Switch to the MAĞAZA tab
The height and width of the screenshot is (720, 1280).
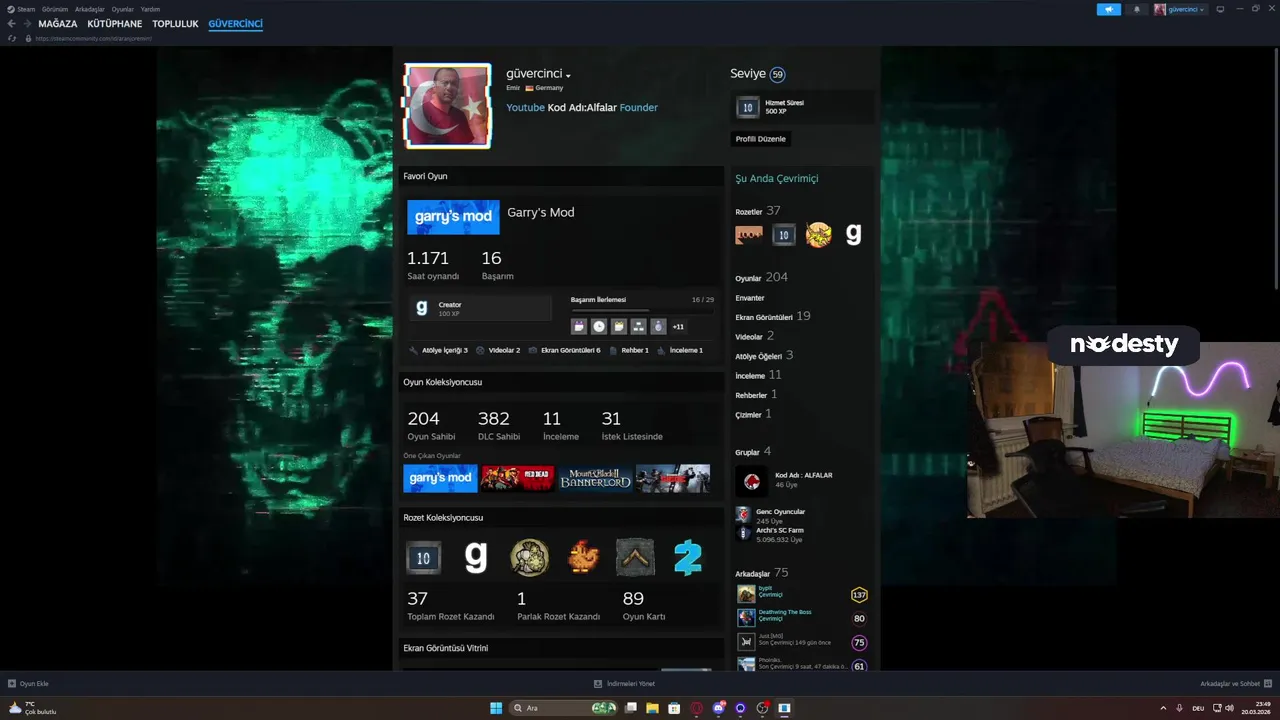58,24
